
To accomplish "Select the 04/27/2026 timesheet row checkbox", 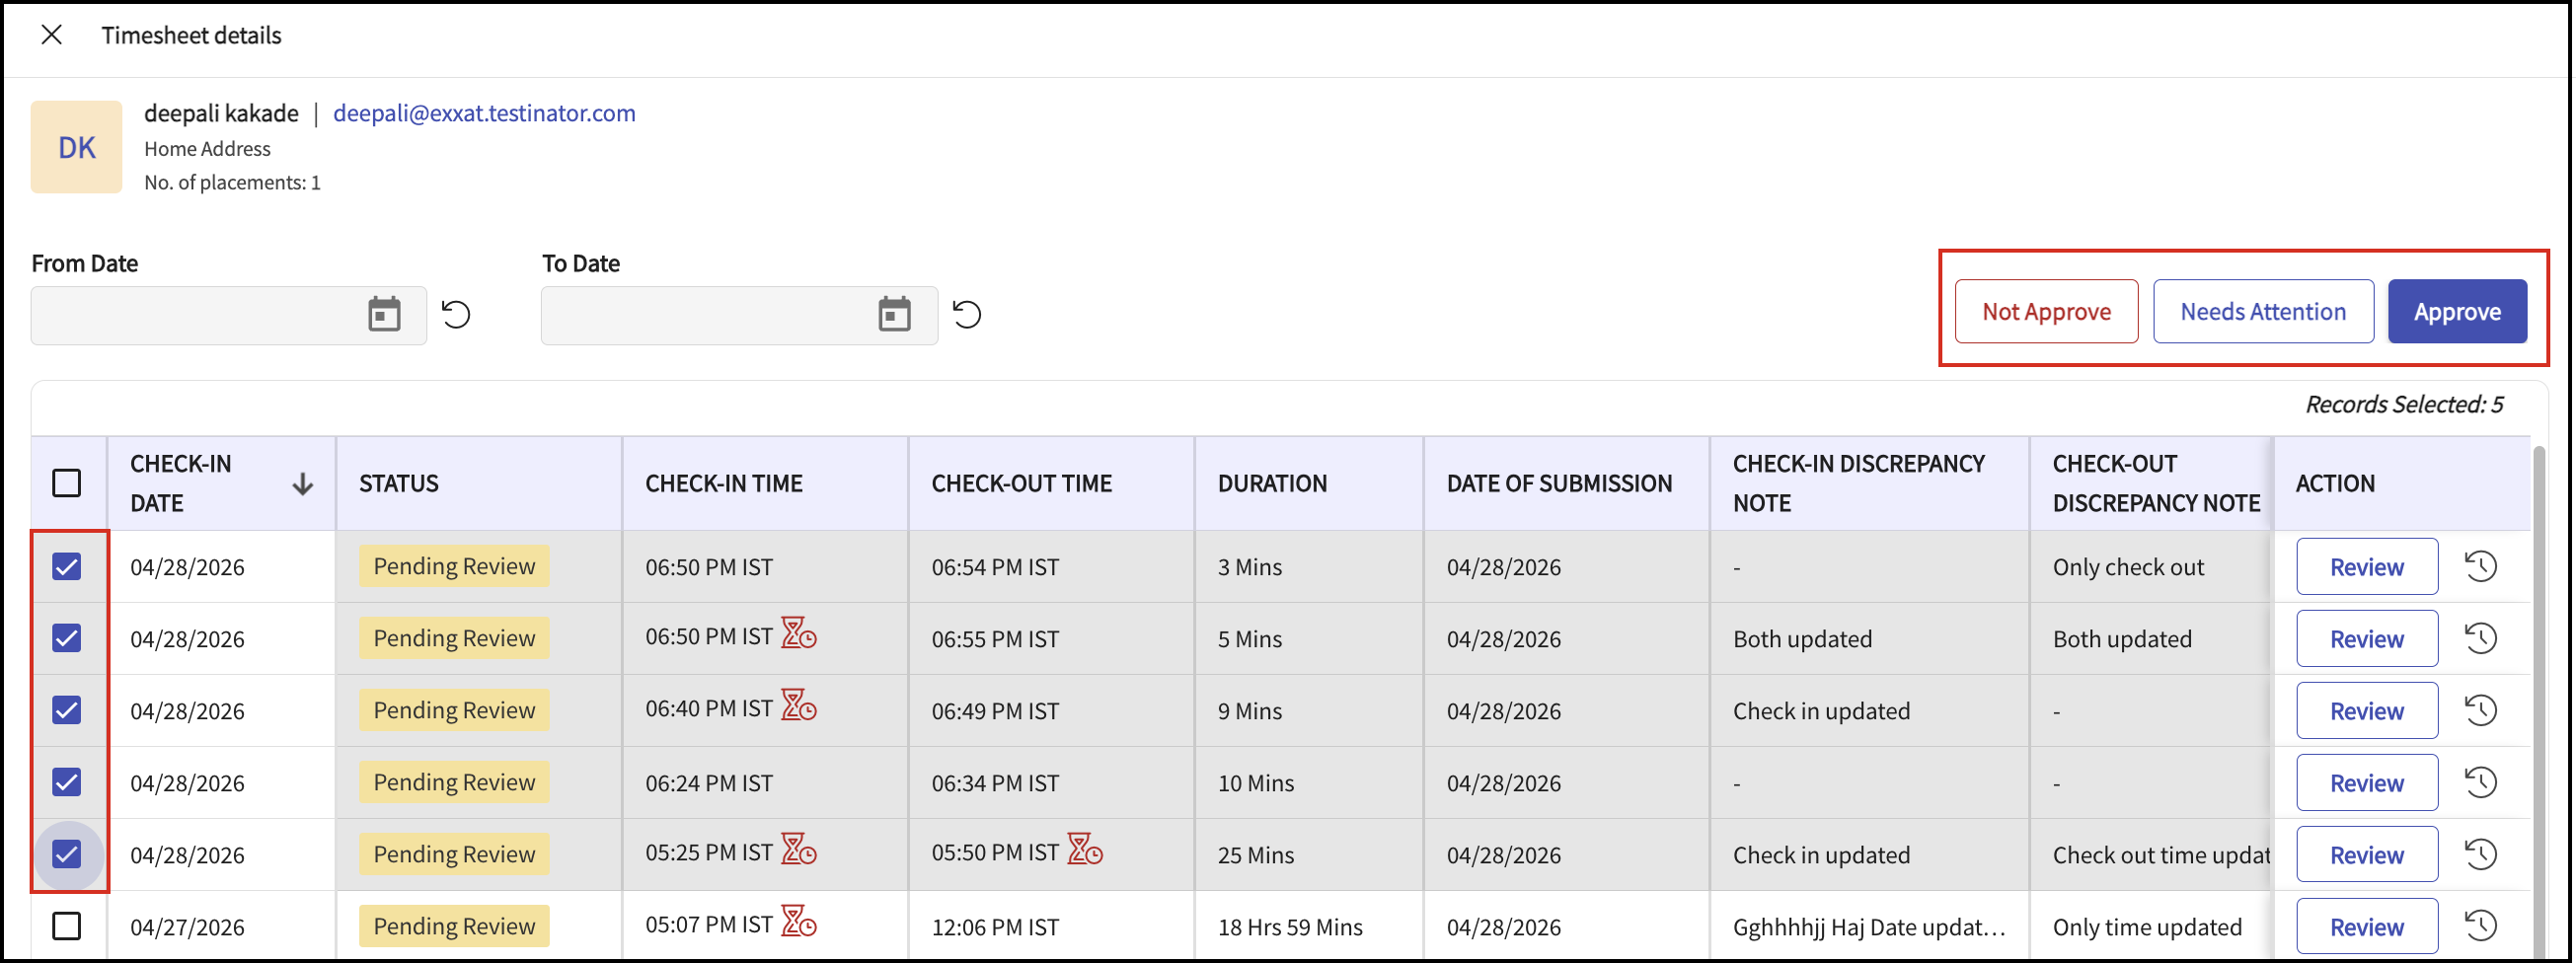I will tap(67, 926).
